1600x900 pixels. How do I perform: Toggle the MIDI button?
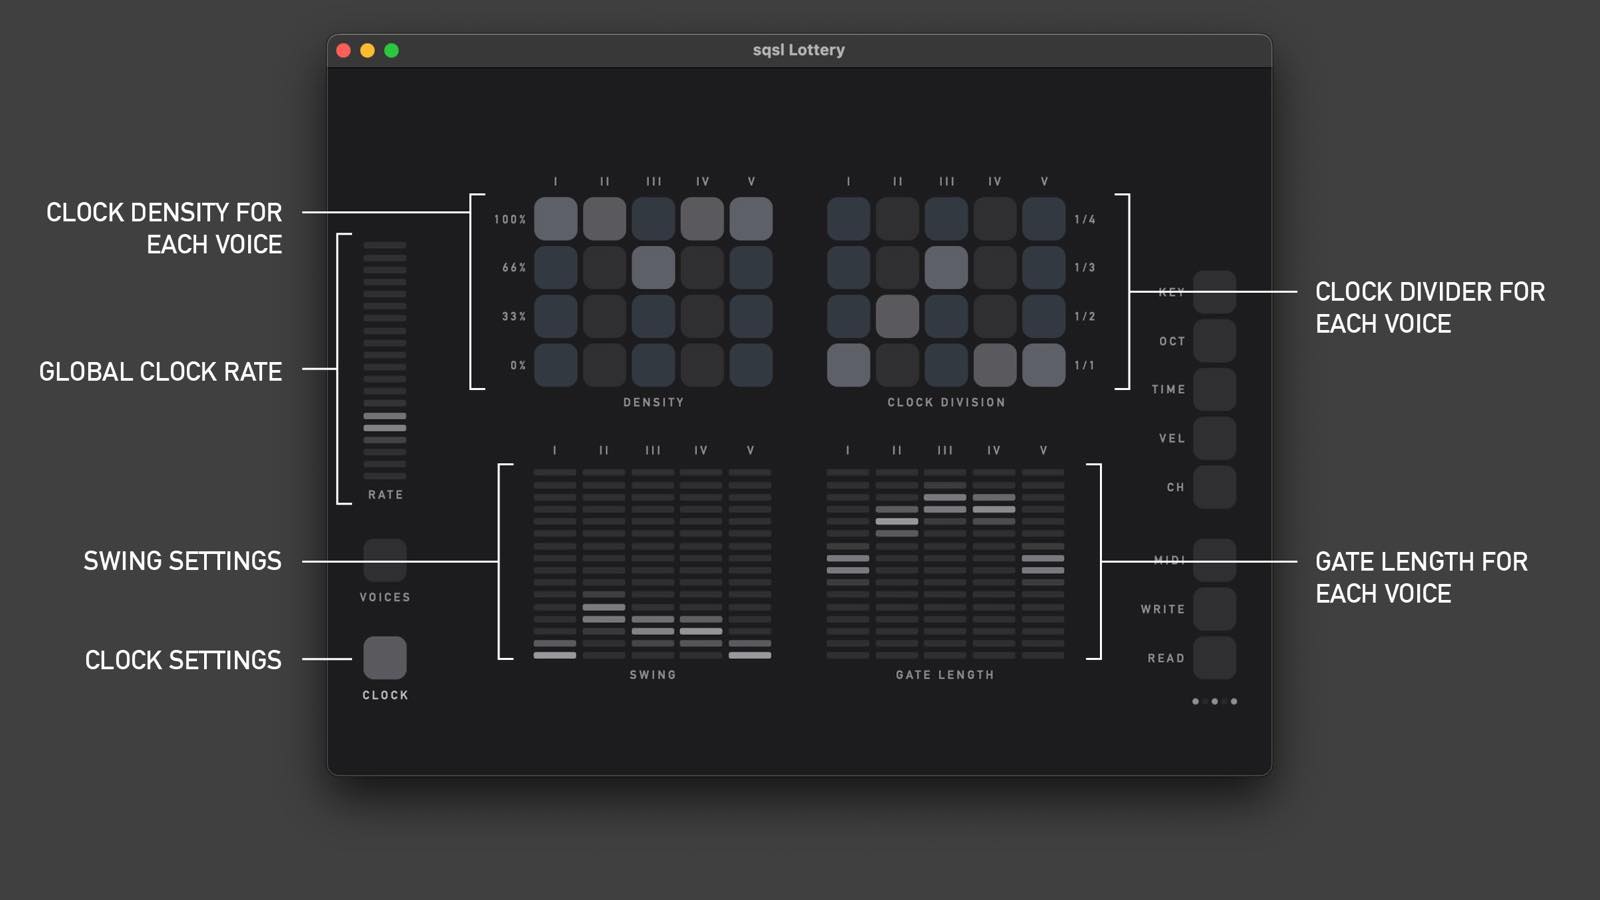click(x=1214, y=560)
